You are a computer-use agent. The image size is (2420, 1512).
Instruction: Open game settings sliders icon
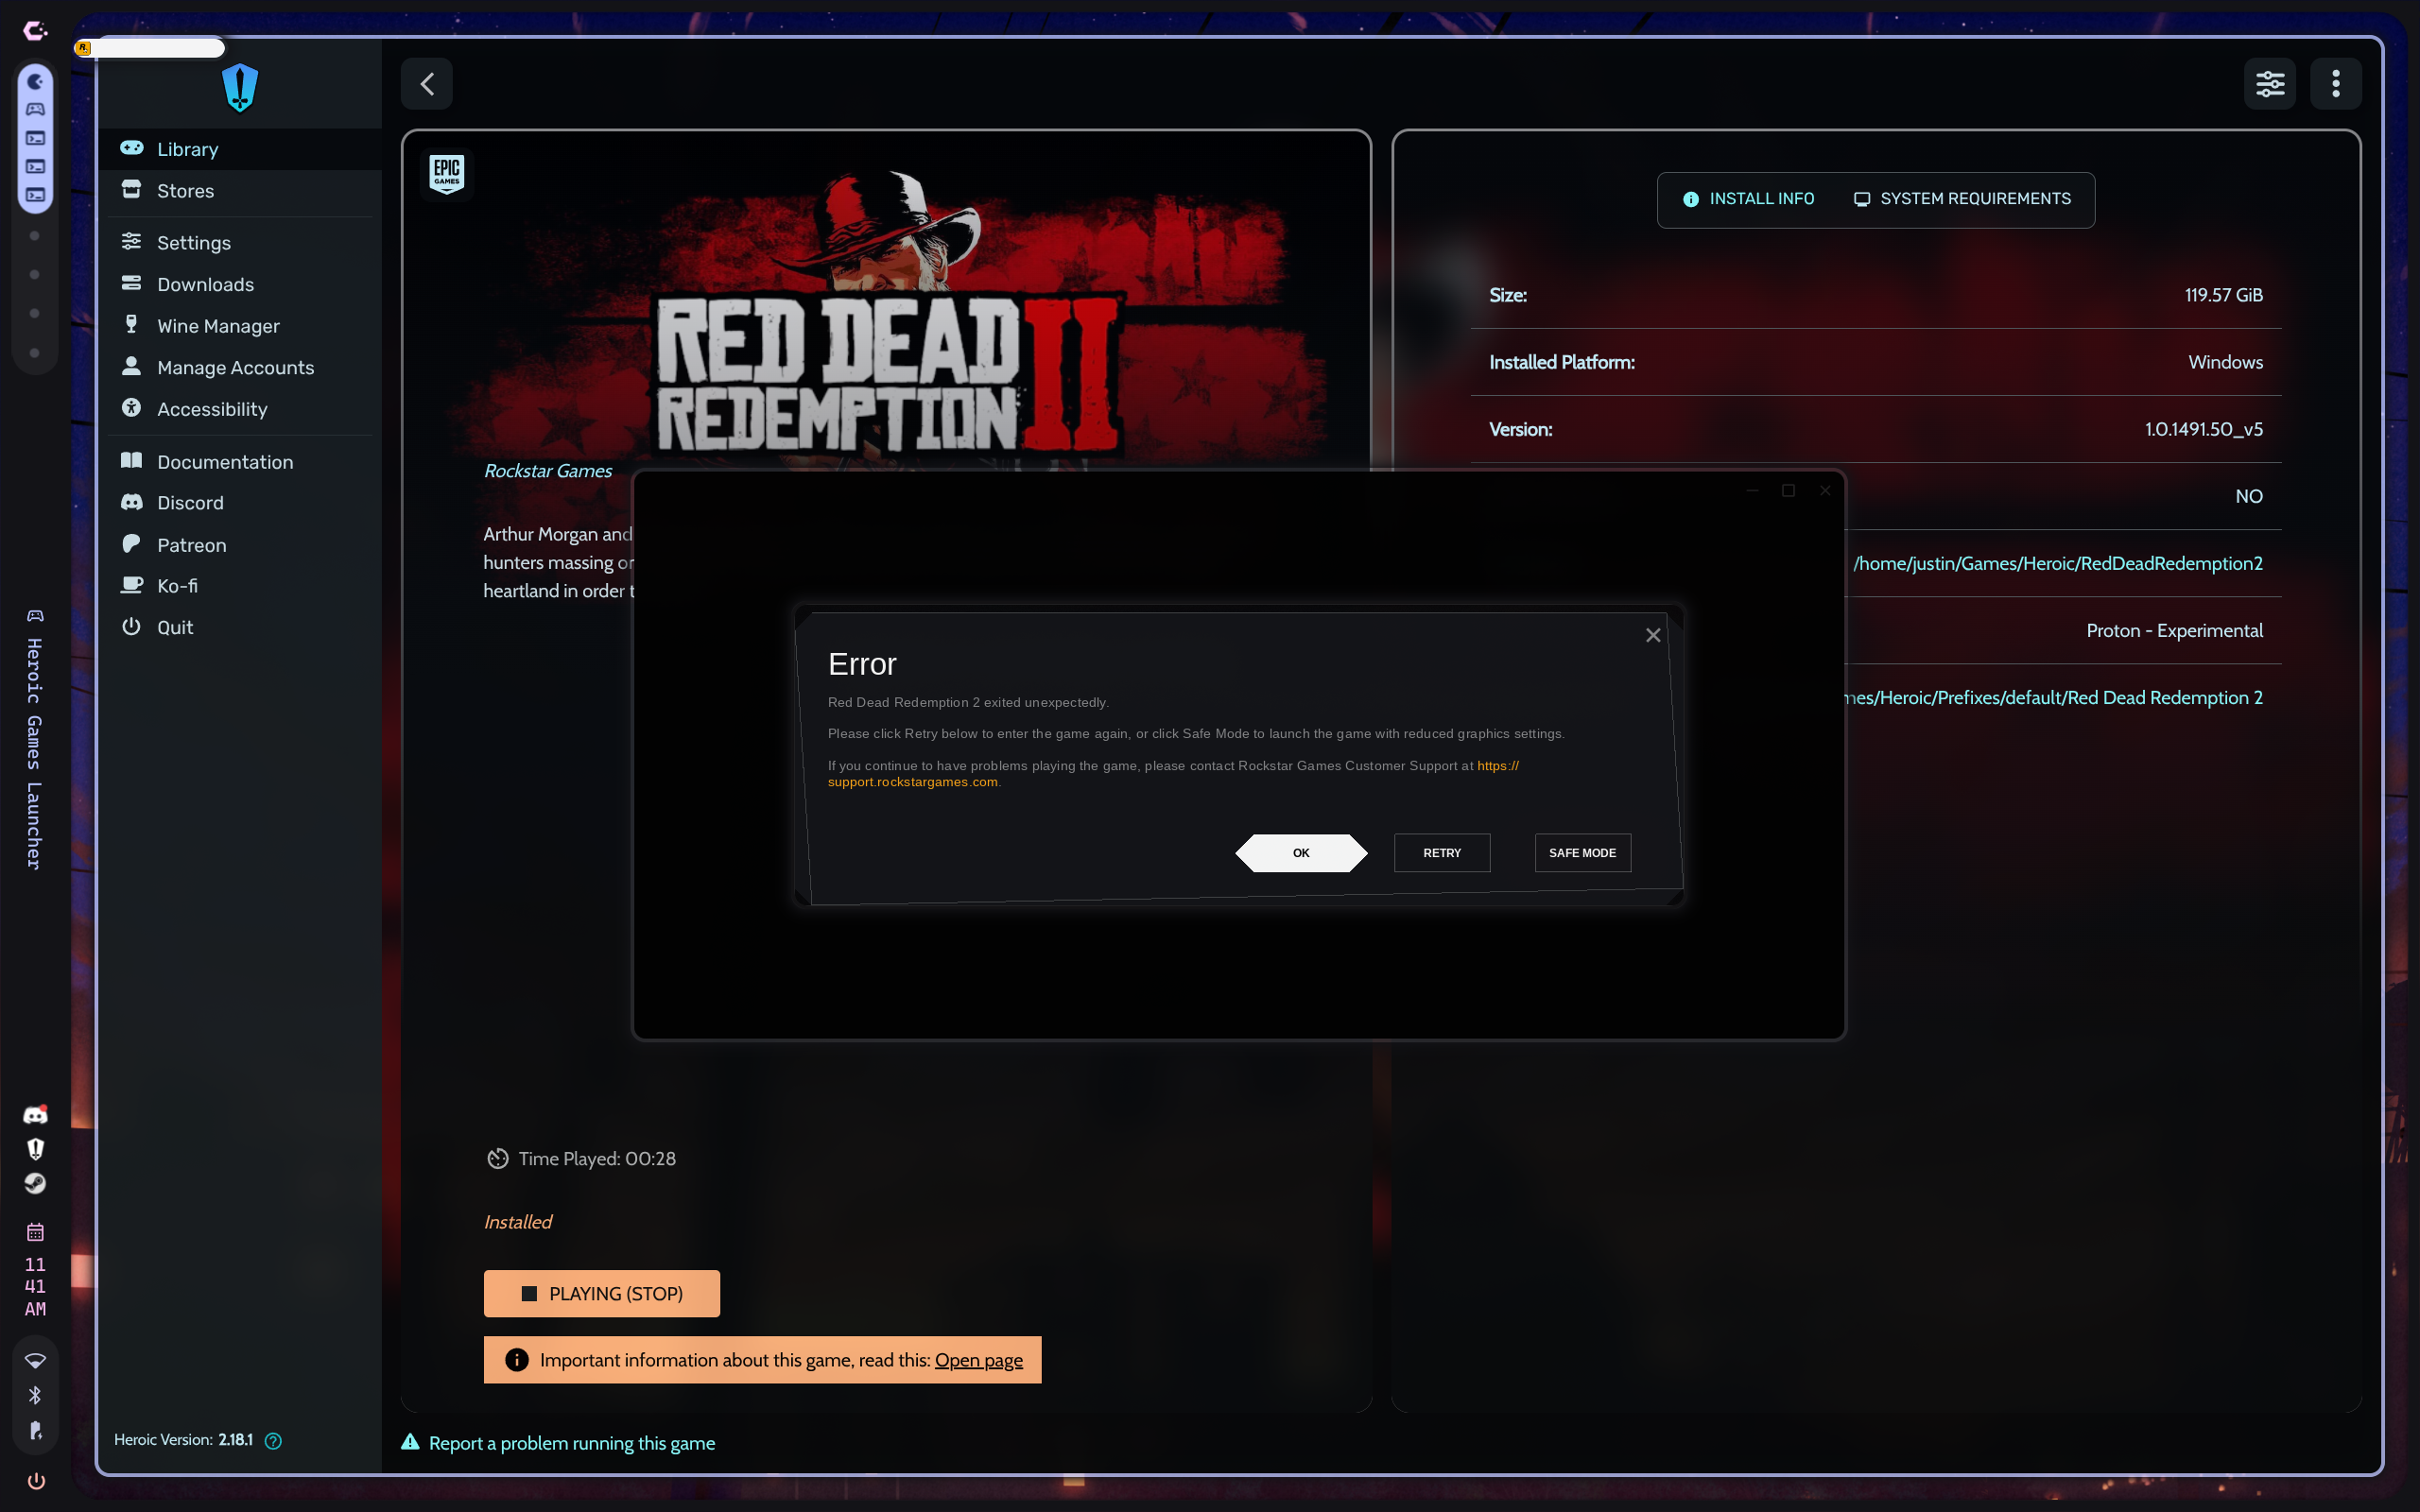point(2269,84)
